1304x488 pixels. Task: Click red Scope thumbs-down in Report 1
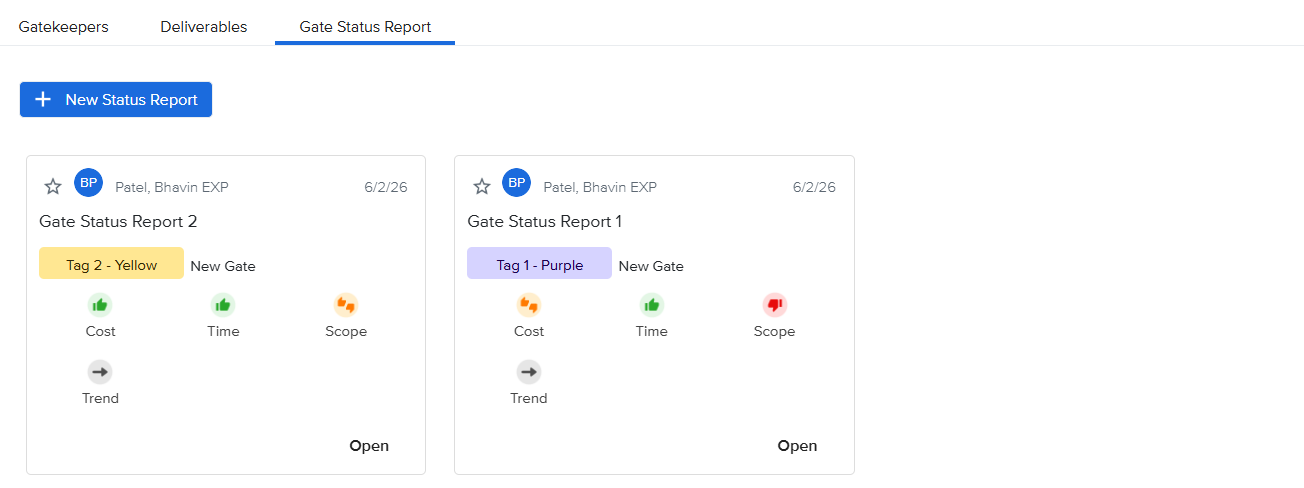pyautogui.click(x=774, y=305)
